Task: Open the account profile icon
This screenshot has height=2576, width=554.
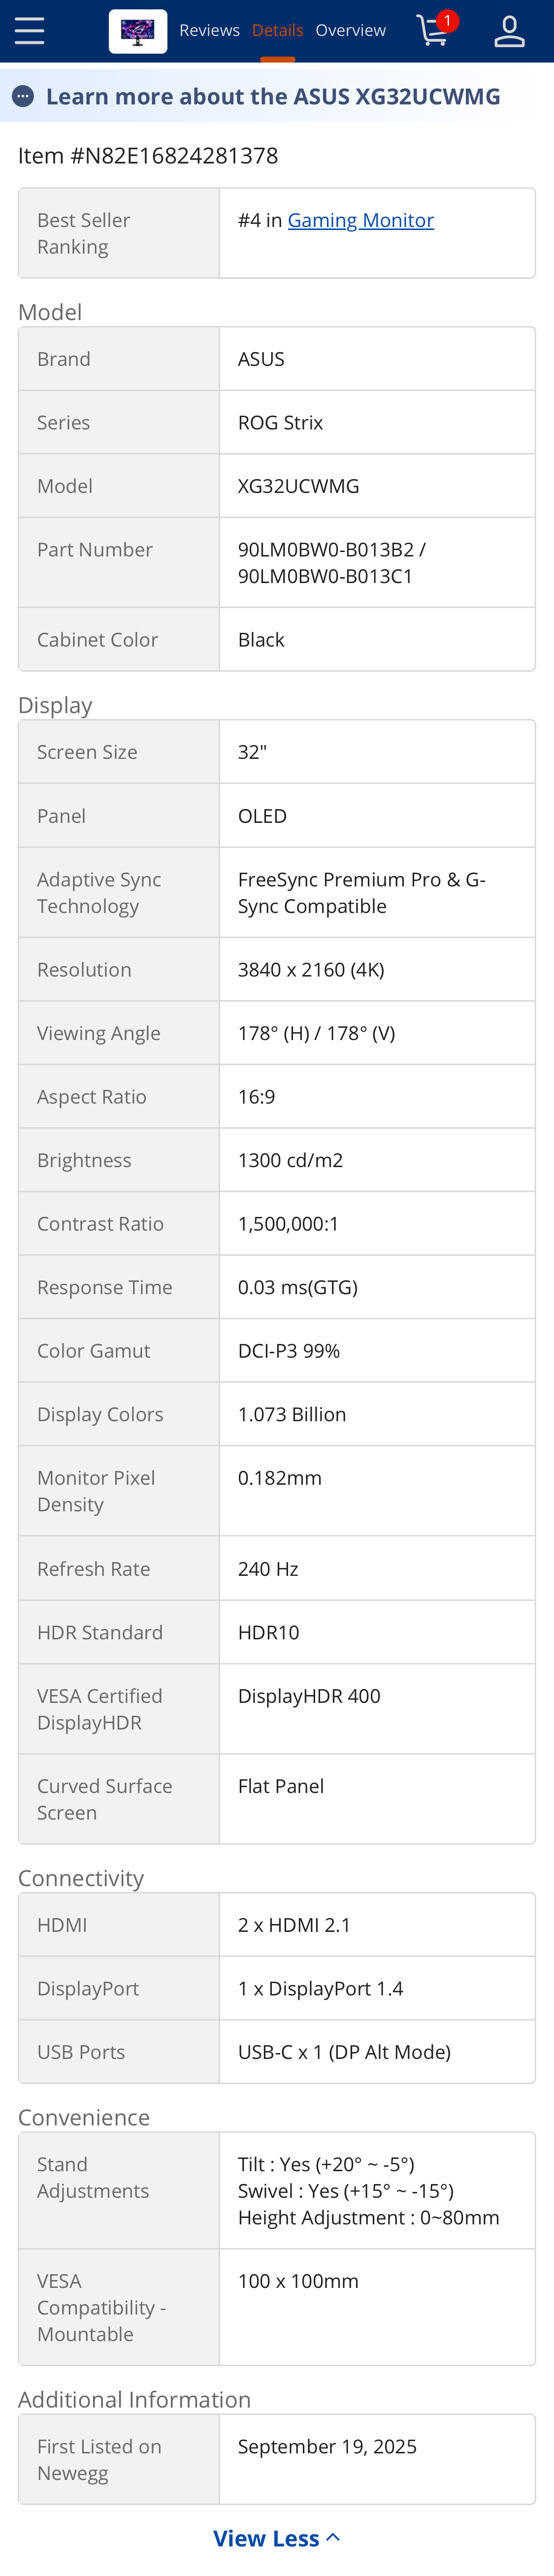Action: coord(509,31)
